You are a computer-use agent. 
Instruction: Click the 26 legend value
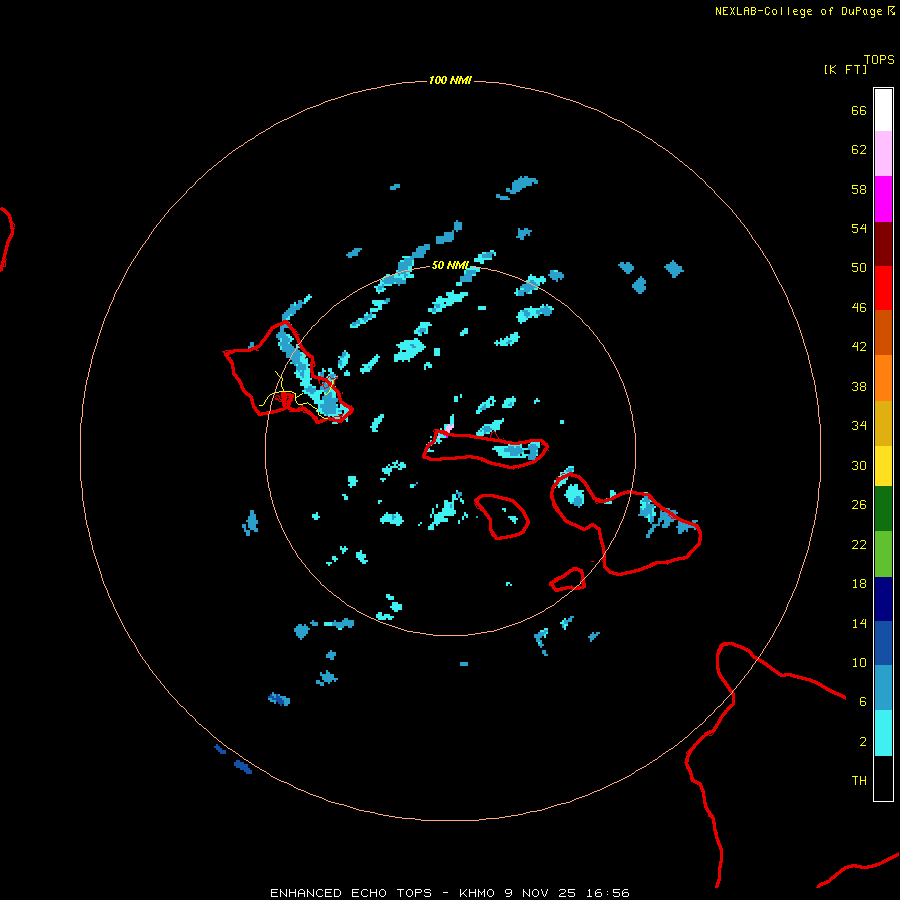point(859,505)
